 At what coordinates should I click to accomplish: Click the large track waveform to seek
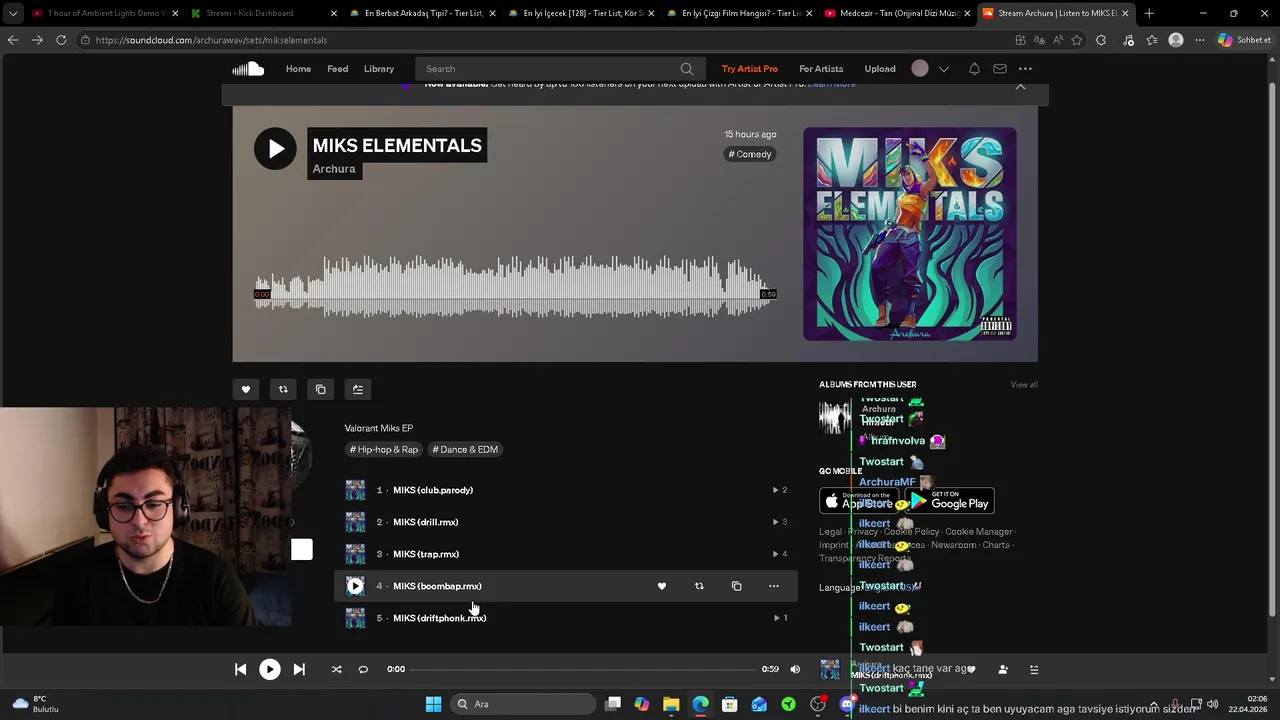(x=515, y=286)
